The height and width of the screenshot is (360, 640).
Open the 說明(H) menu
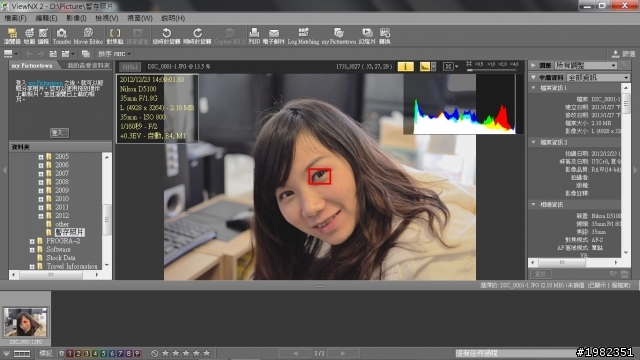pyautogui.click(x=173, y=18)
